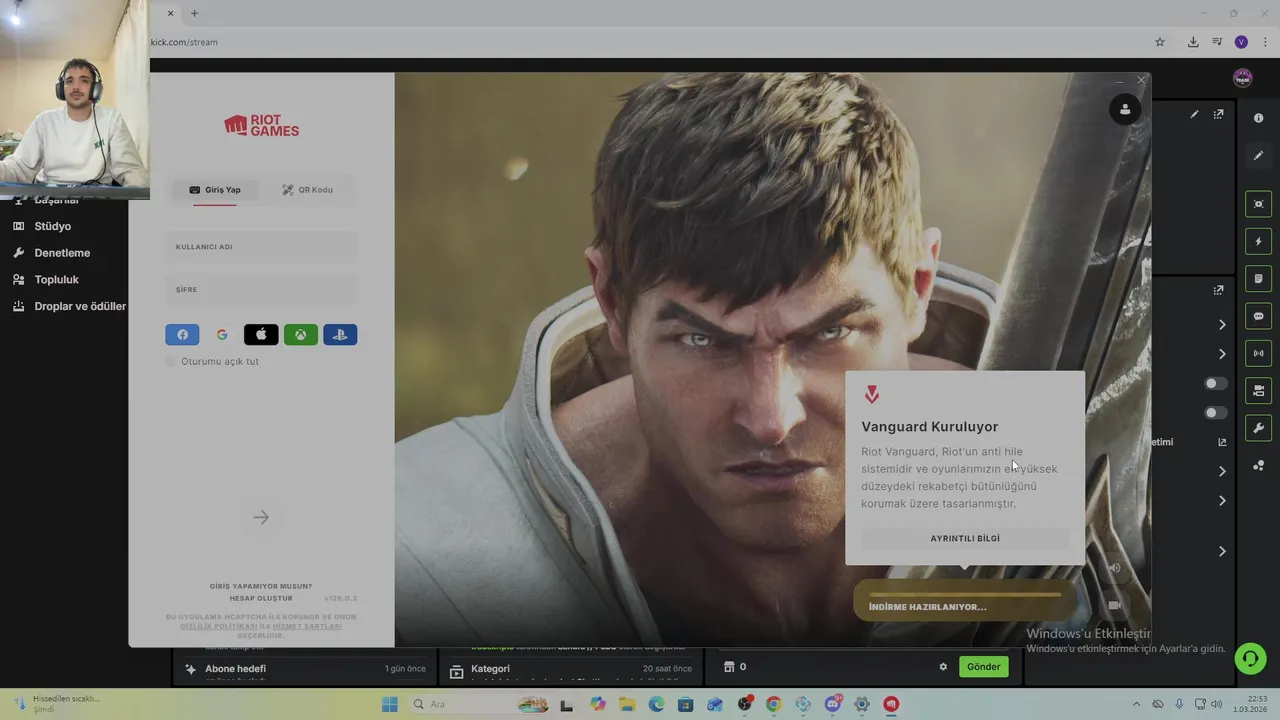The width and height of the screenshot is (1280, 720).
Task: Click the notes document icon in Kick sidebar
Action: (1258, 278)
